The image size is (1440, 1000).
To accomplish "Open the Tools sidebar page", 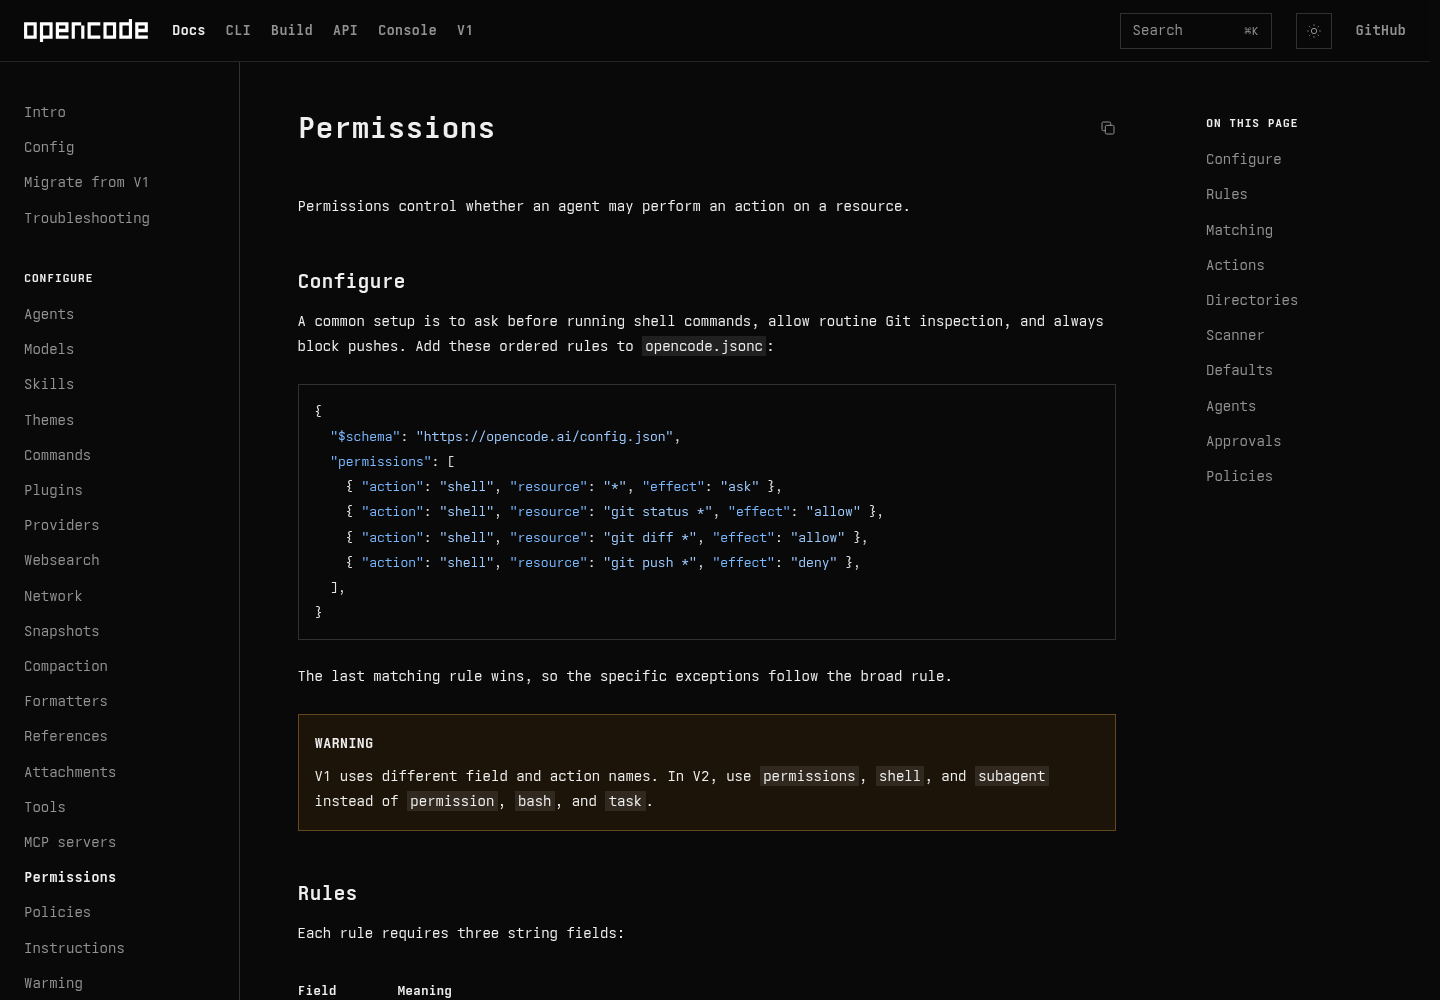I will point(45,807).
